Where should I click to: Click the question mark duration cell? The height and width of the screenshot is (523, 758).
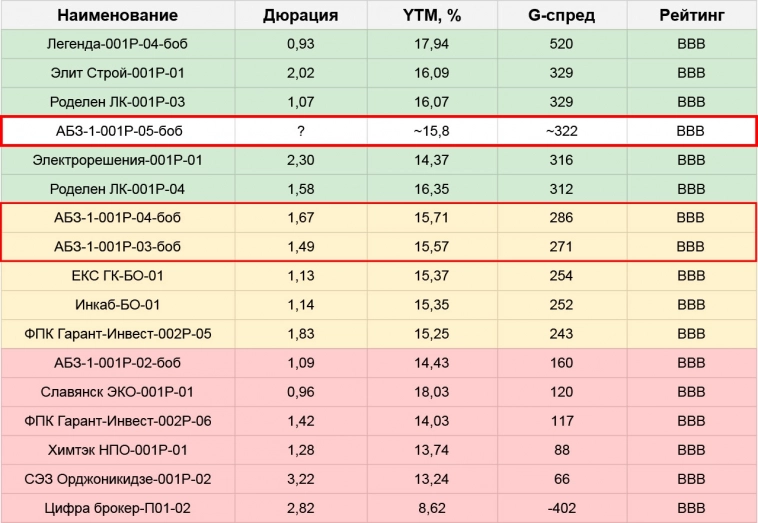click(300, 131)
